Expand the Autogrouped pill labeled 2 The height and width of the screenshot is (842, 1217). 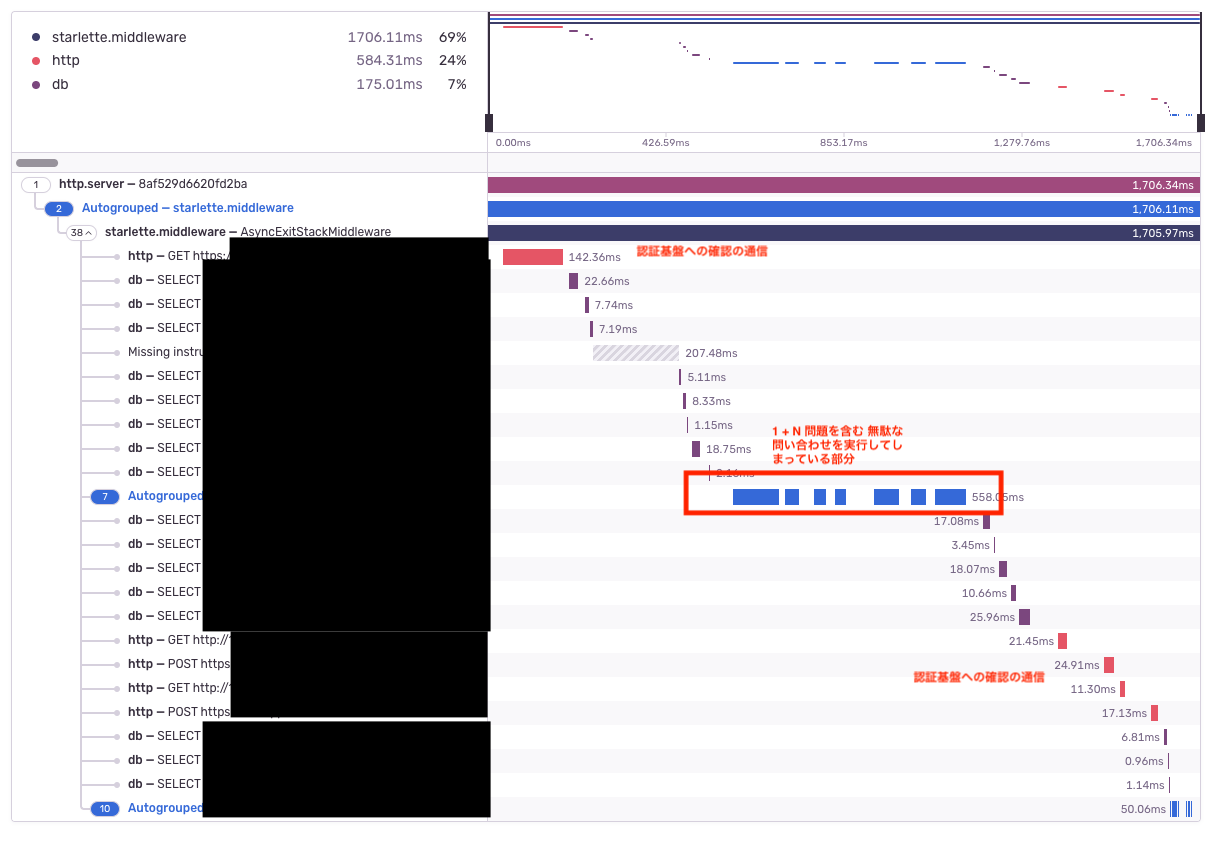tap(59, 208)
